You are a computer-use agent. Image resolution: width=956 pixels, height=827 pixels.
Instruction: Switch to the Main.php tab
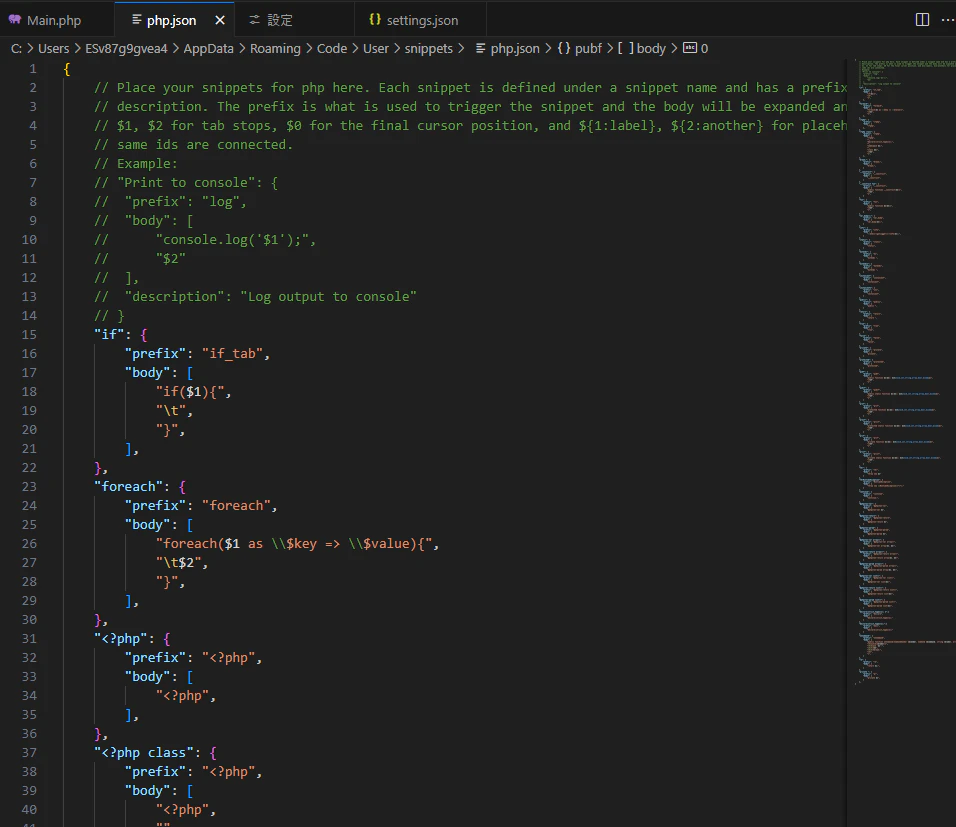pyautogui.click(x=54, y=20)
